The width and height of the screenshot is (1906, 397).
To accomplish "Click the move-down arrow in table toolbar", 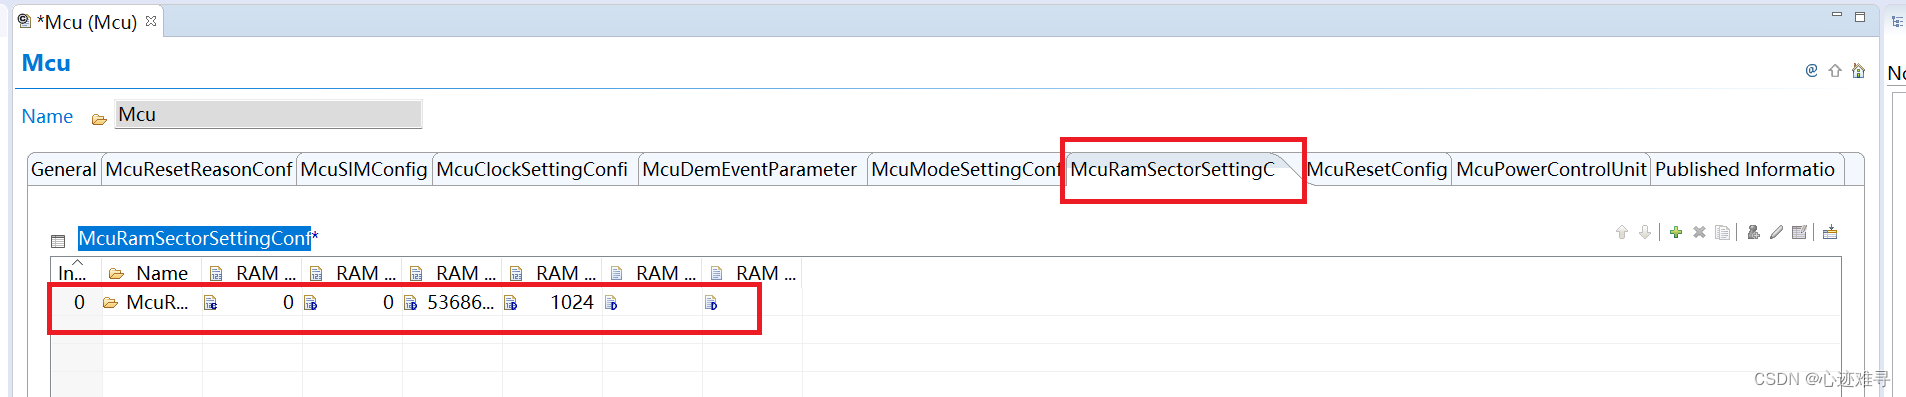I will click(1645, 232).
